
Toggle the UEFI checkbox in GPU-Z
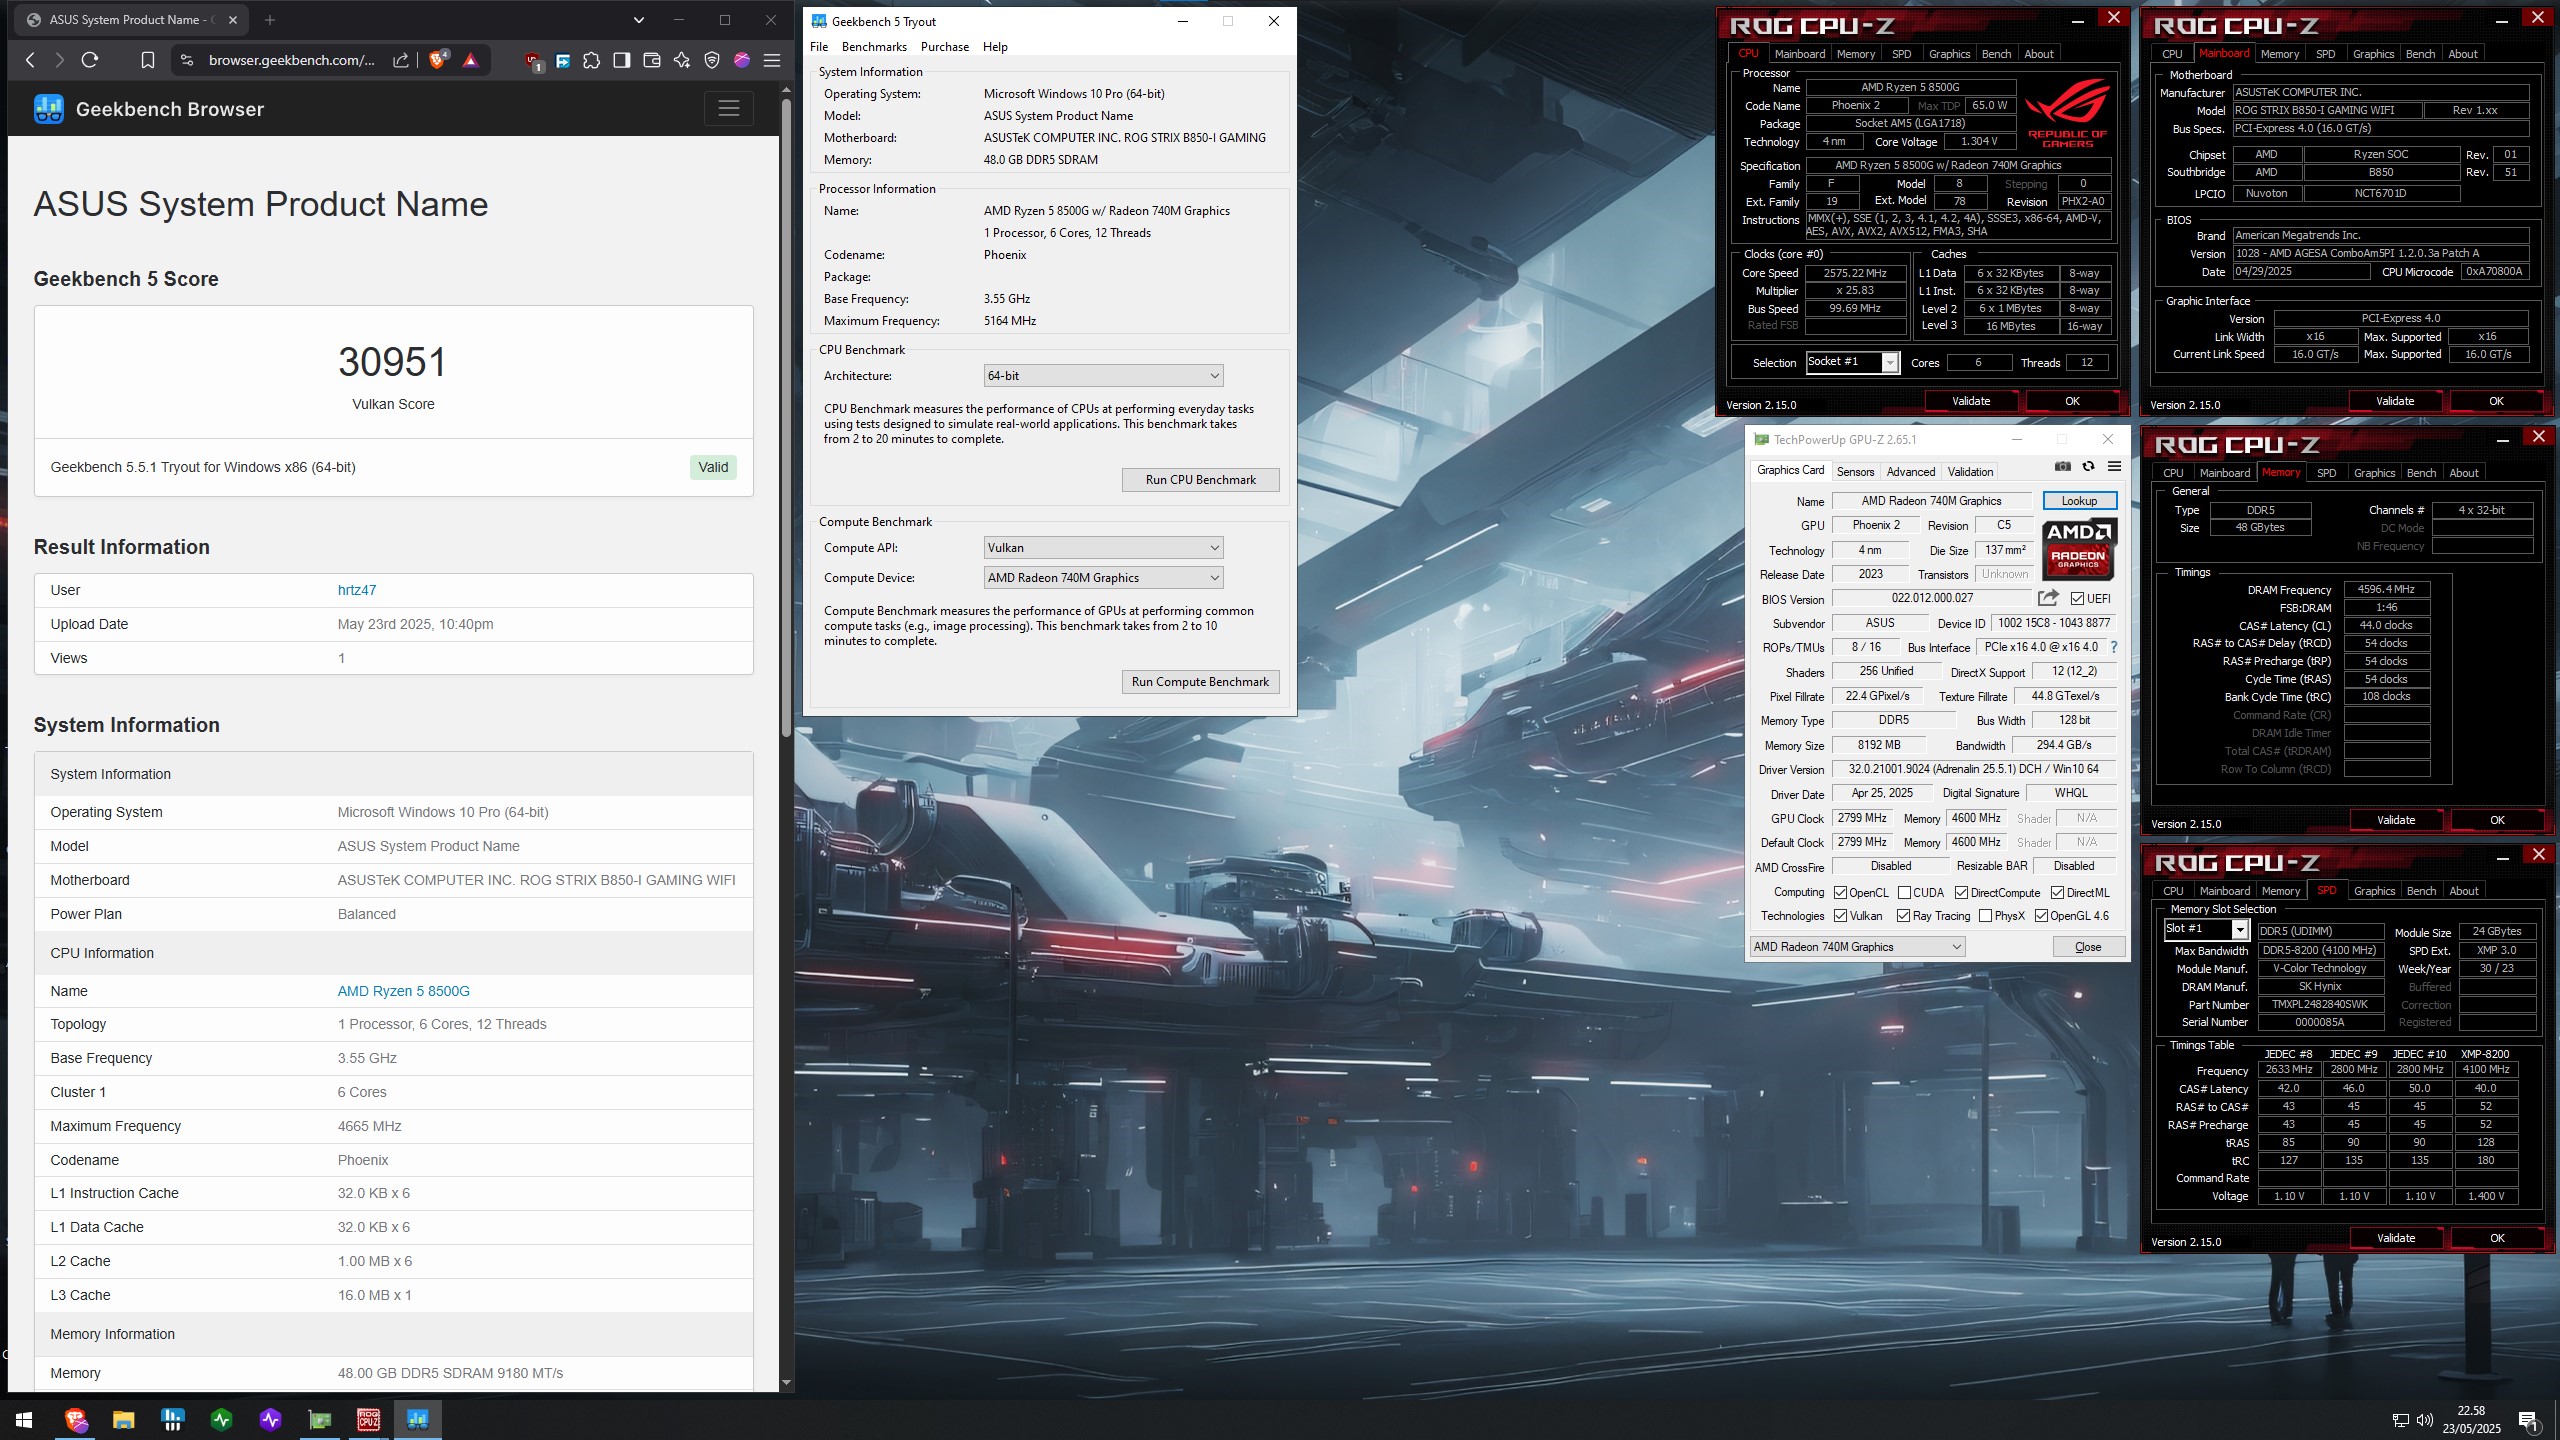click(x=2077, y=598)
